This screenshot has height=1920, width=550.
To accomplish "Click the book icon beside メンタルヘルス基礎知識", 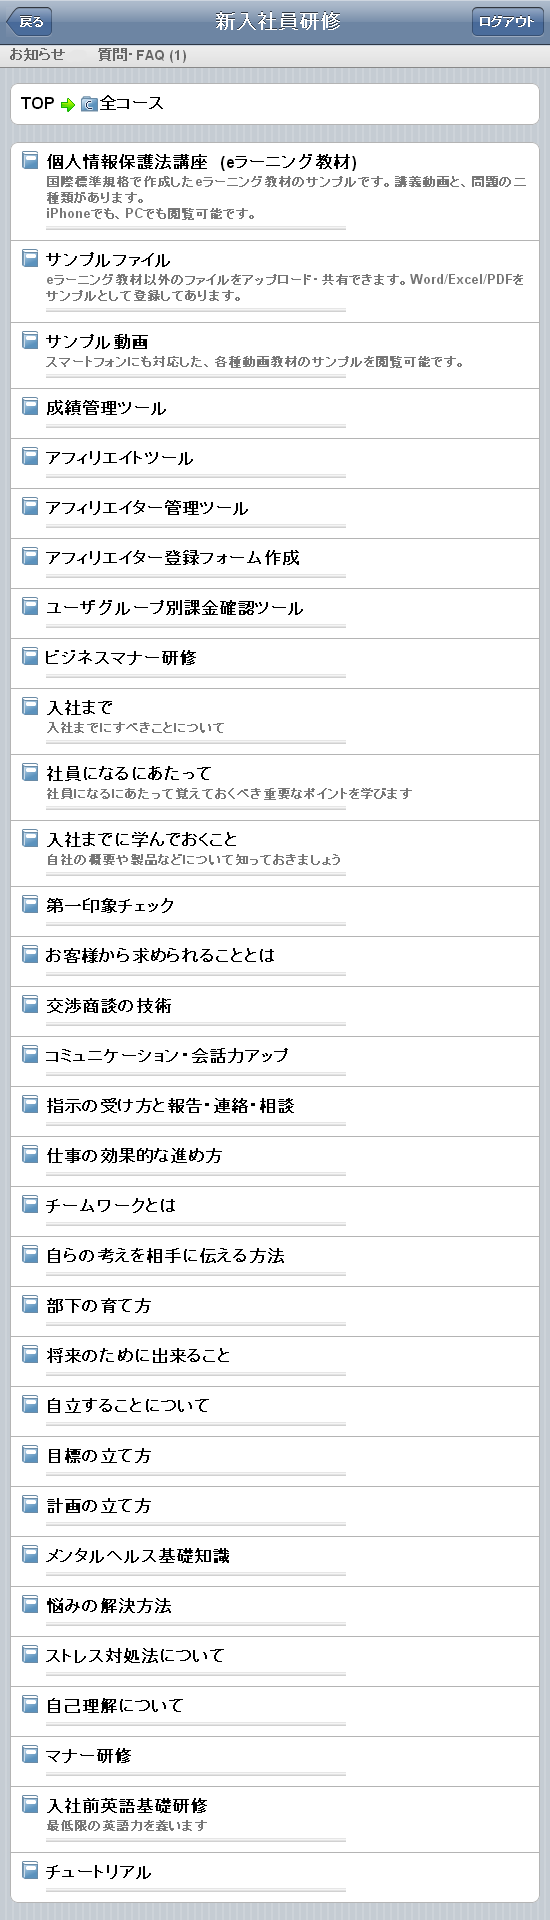I will 30,1553.
